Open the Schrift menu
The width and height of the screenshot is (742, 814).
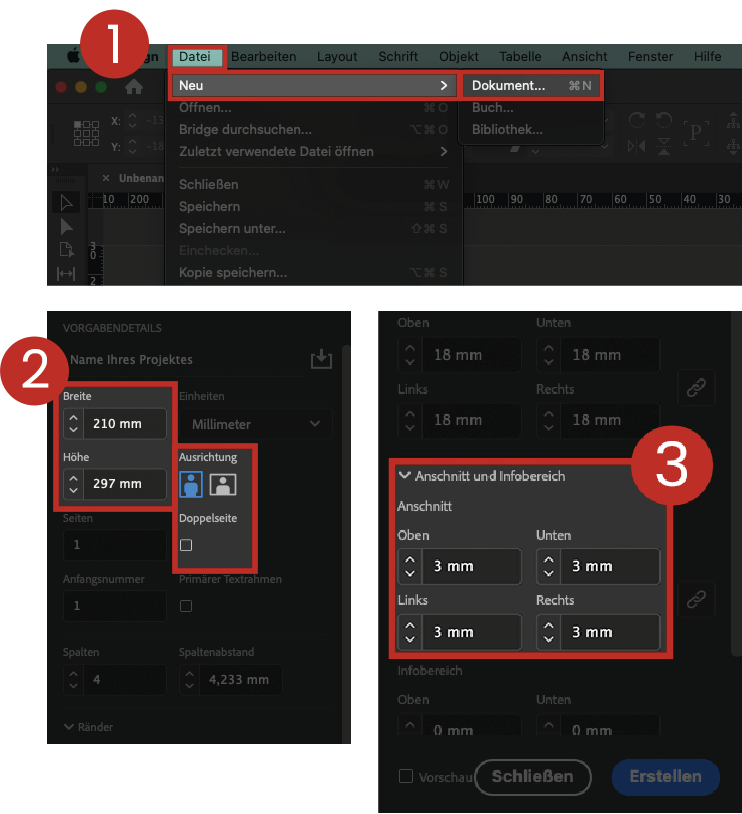pos(398,56)
